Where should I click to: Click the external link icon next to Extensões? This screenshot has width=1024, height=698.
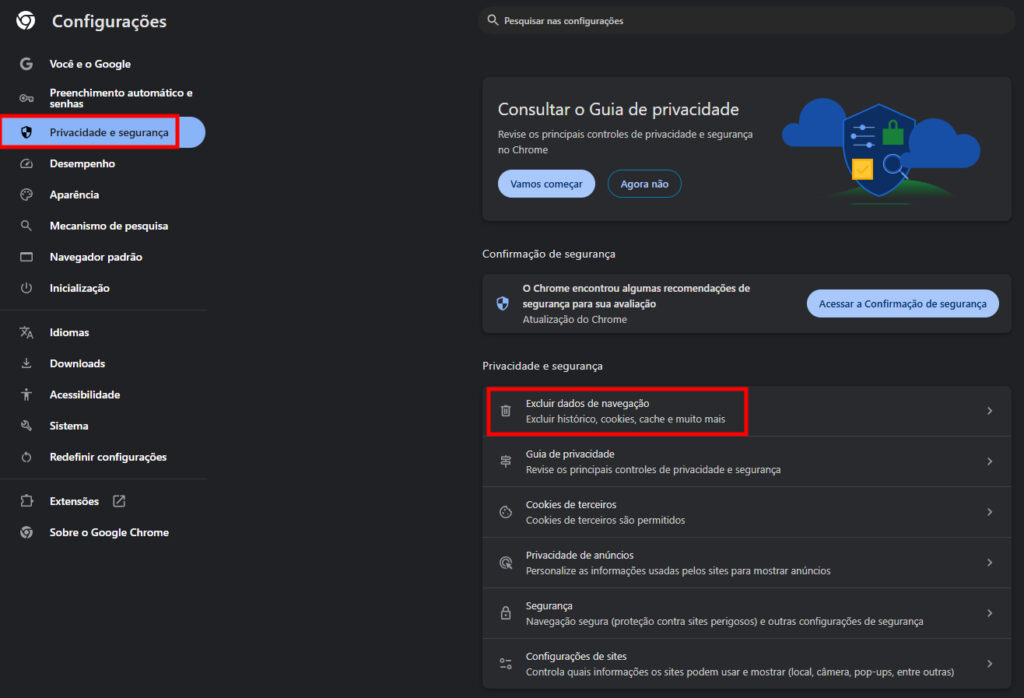[x=119, y=501]
